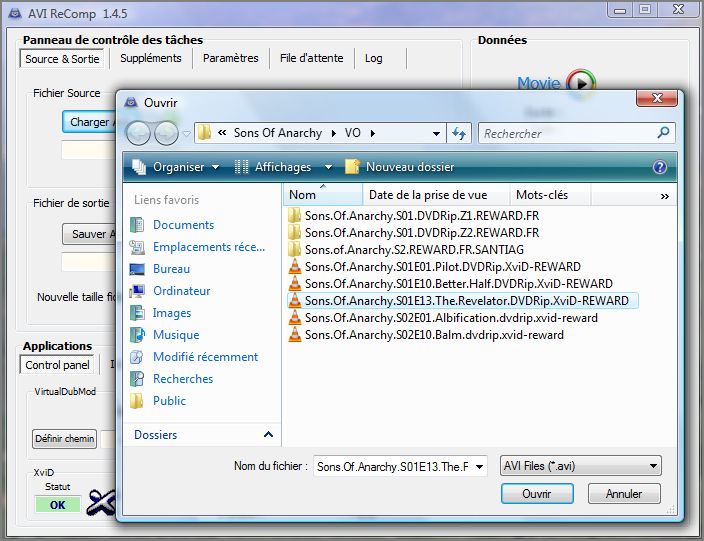Click the back navigation arrow in Ouvrir dialog

tap(138, 133)
